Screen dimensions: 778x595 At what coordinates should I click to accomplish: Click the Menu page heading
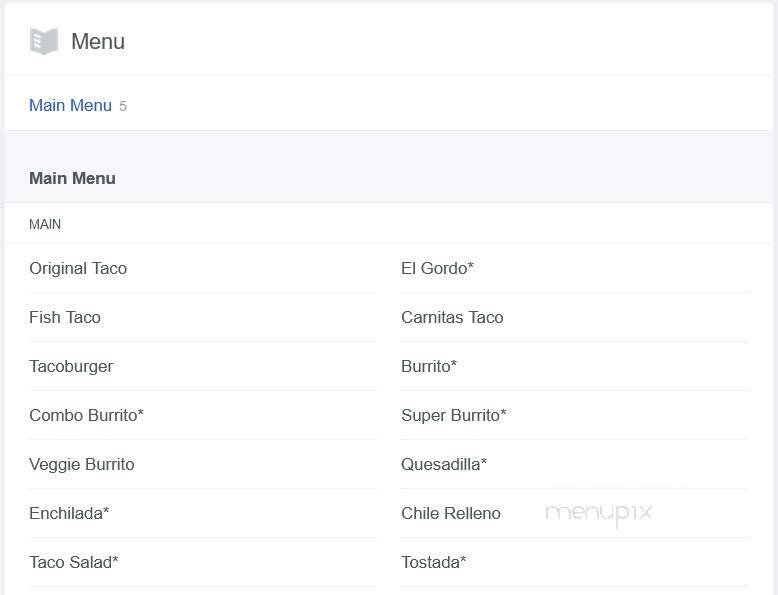pyautogui.click(x=98, y=41)
